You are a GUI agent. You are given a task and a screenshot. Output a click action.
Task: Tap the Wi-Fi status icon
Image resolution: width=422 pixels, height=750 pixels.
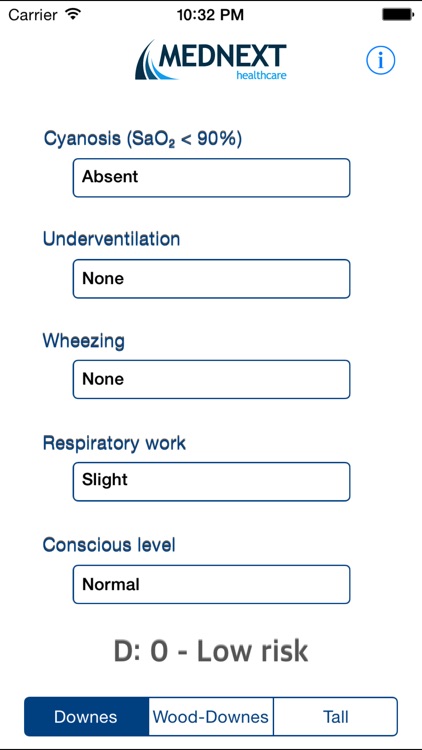pos(73,14)
